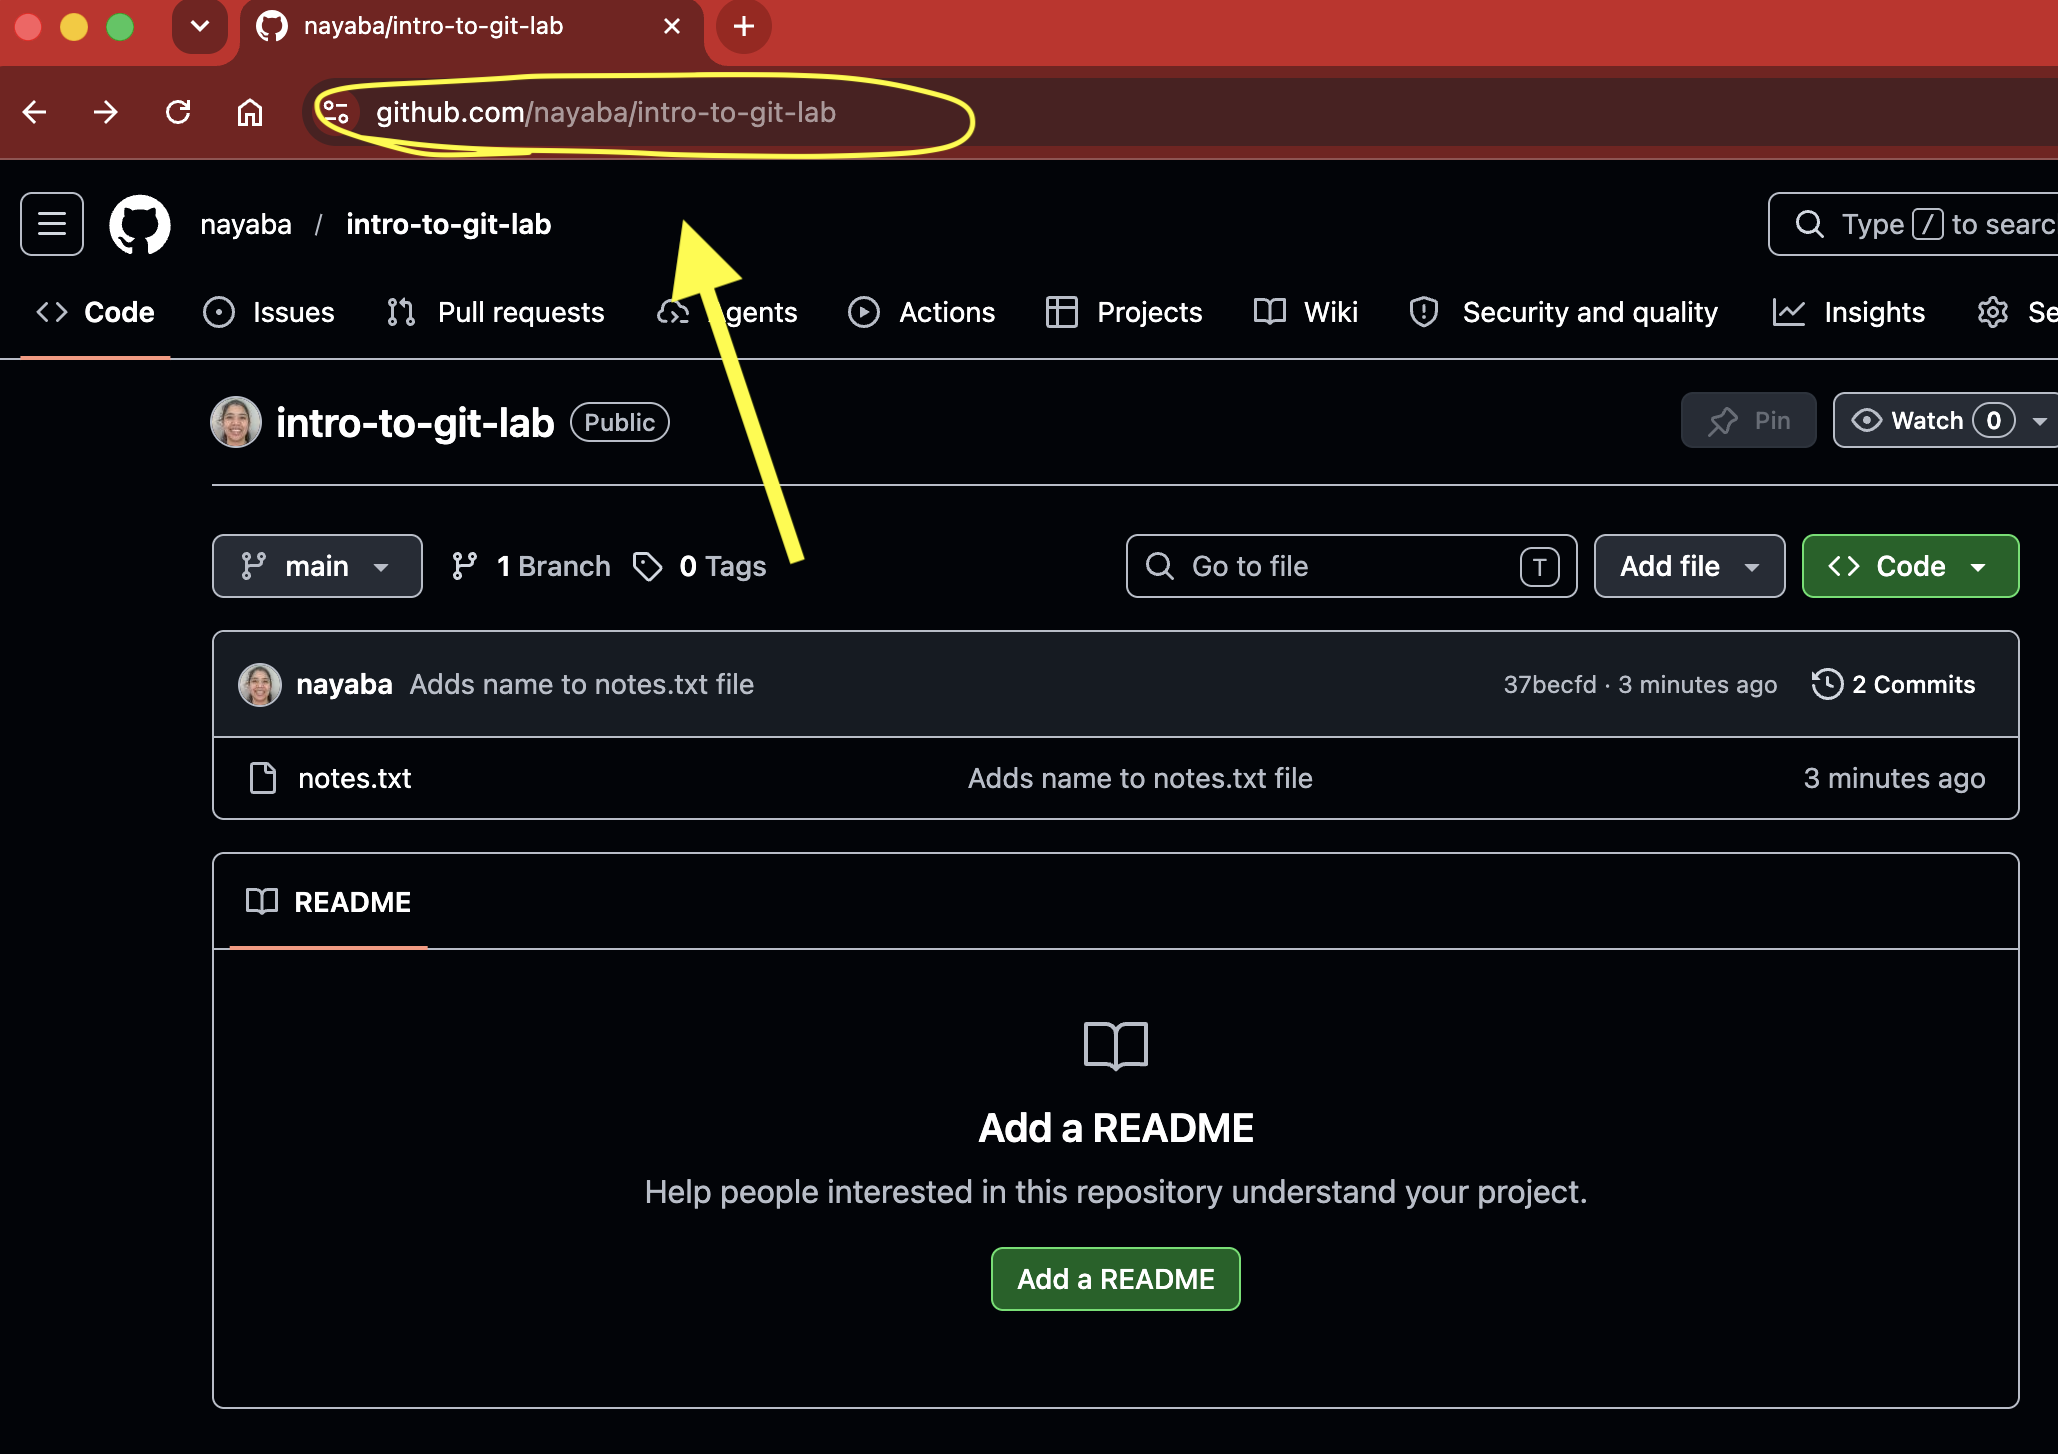
Task: Open latest commit message 'Adds name to notes.txt file'
Action: [x=582, y=685]
